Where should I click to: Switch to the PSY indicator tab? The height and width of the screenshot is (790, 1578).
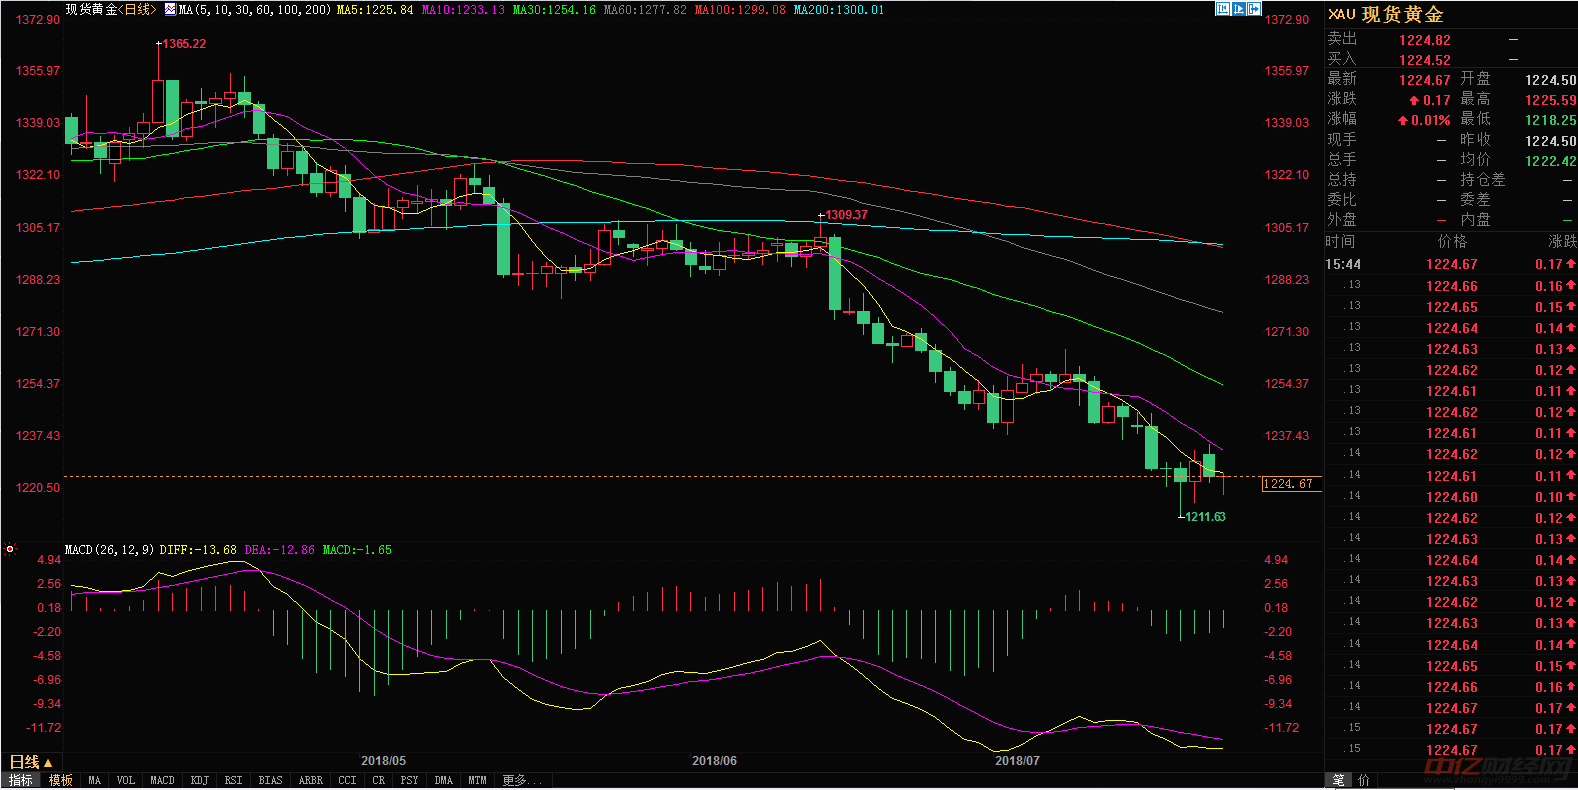click(409, 780)
